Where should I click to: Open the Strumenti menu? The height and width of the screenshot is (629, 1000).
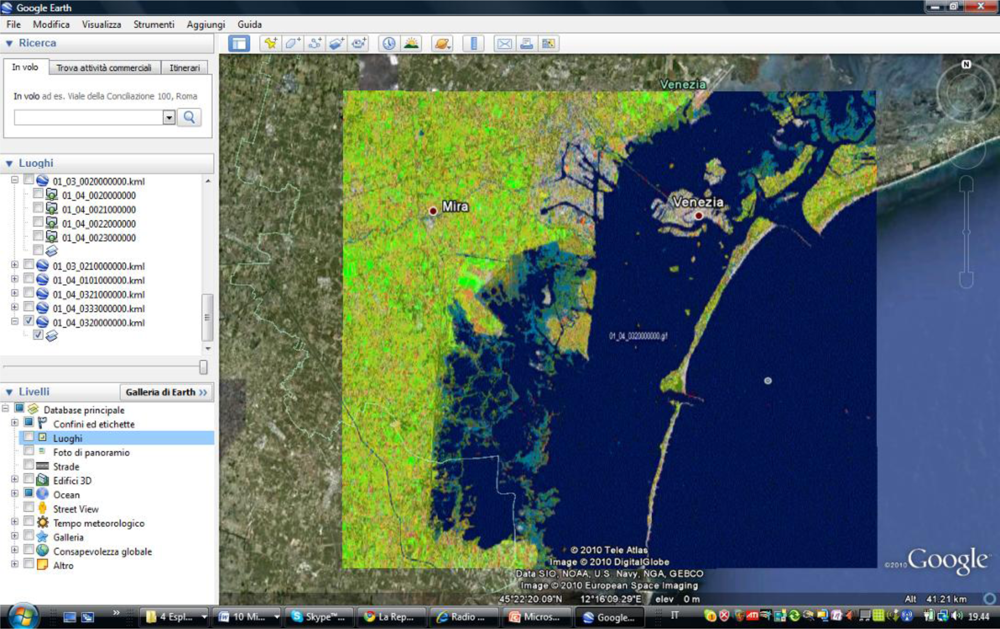pyautogui.click(x=154, y=24)
